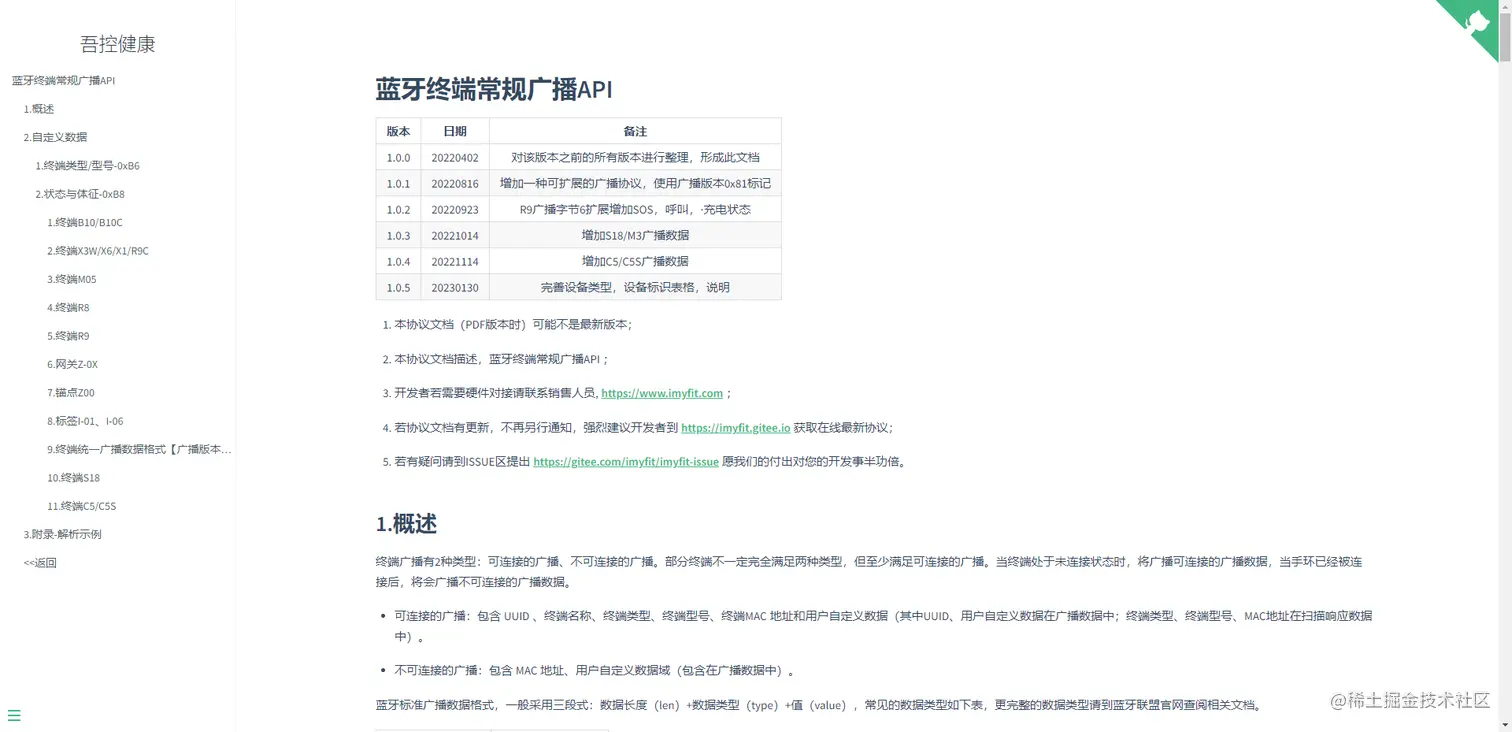
Task: Click the bullet starting 不可连接的广播：包含 MAC
Action: pos(594,670)
